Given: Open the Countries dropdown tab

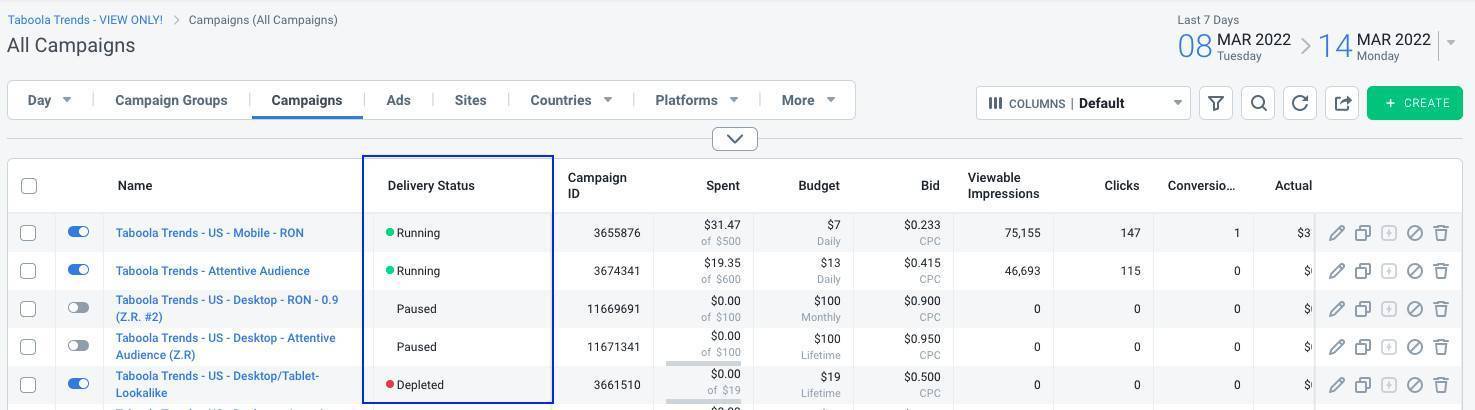Looking at the screenshot, I should (571, 100).
